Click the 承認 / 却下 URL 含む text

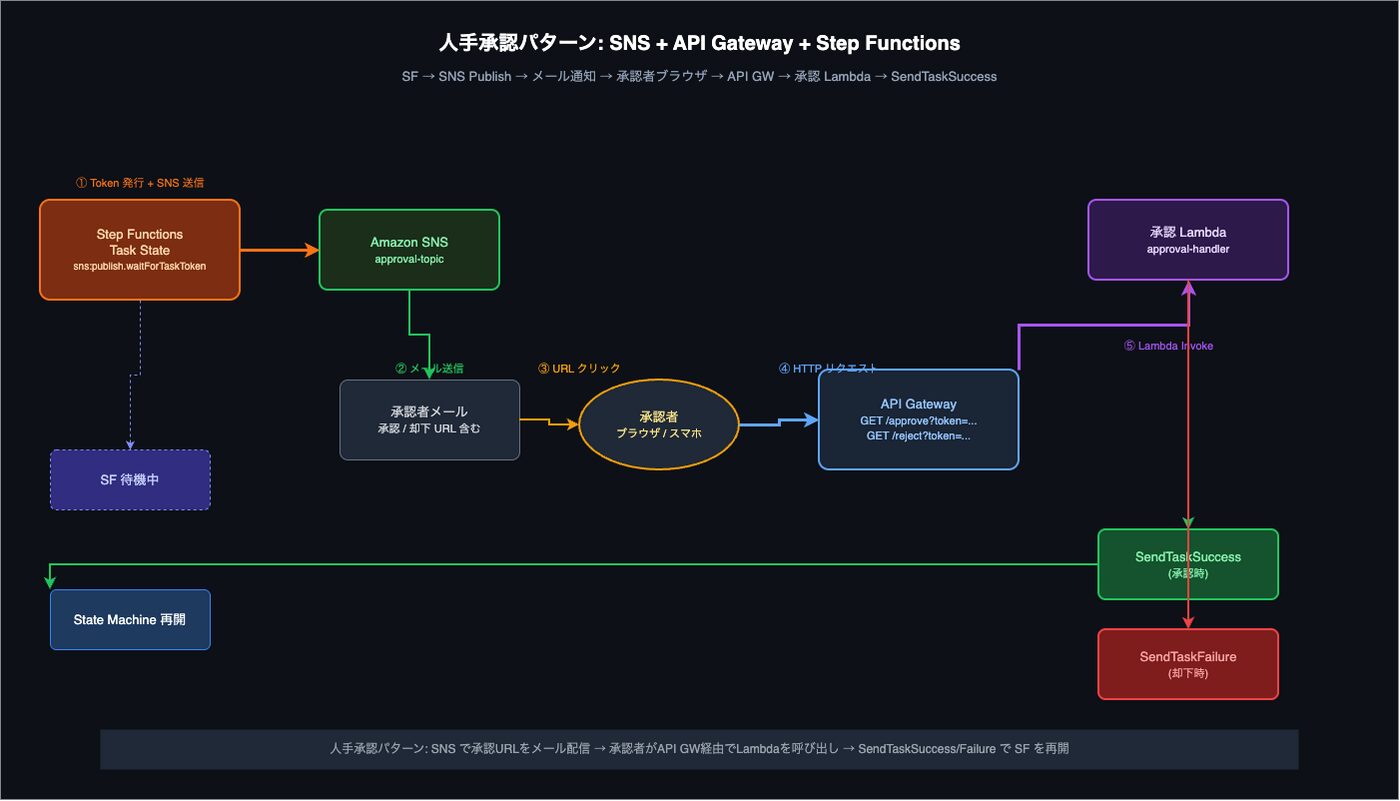[429, 429]
